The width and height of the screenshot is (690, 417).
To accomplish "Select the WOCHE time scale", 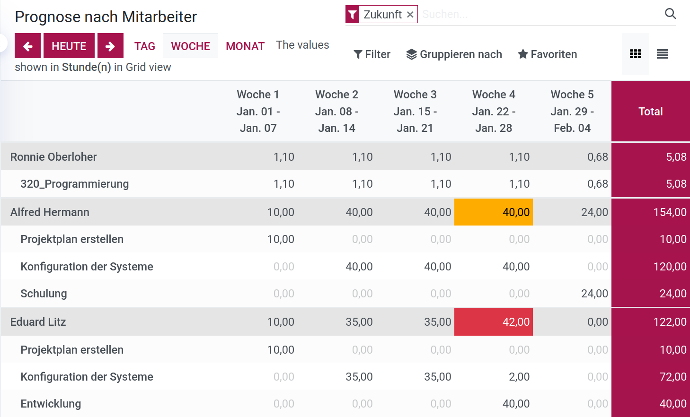I will [x=190, y=46].
